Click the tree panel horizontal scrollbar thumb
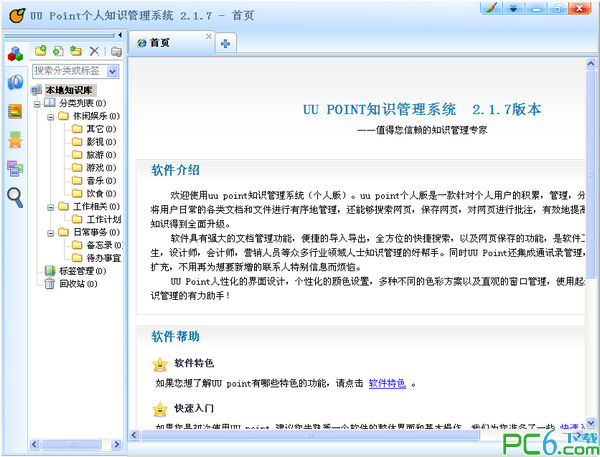The height and width of the screenshot is (457, 600). click(x=72, y=444)
